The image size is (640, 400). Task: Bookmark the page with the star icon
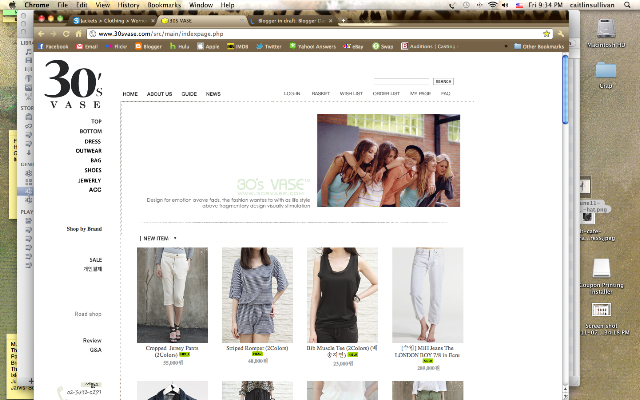546,34
